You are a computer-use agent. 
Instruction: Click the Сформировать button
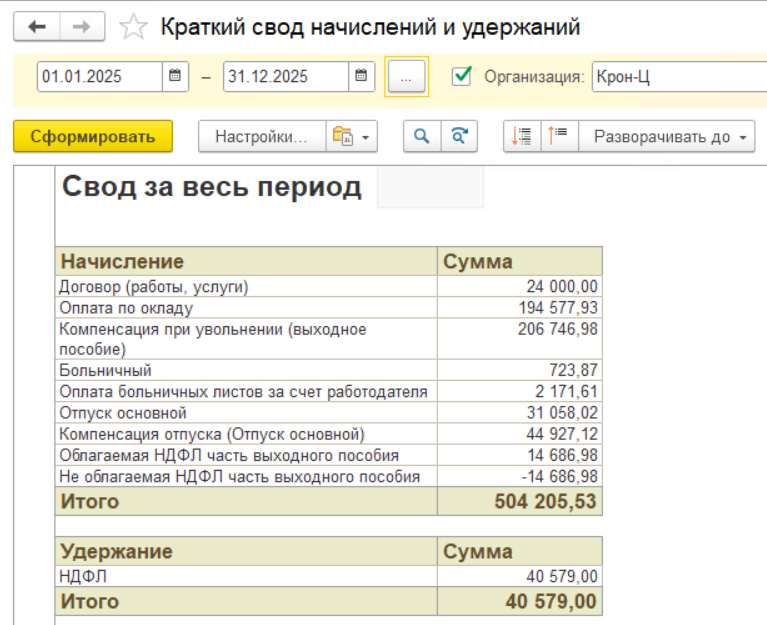(93, 136)
